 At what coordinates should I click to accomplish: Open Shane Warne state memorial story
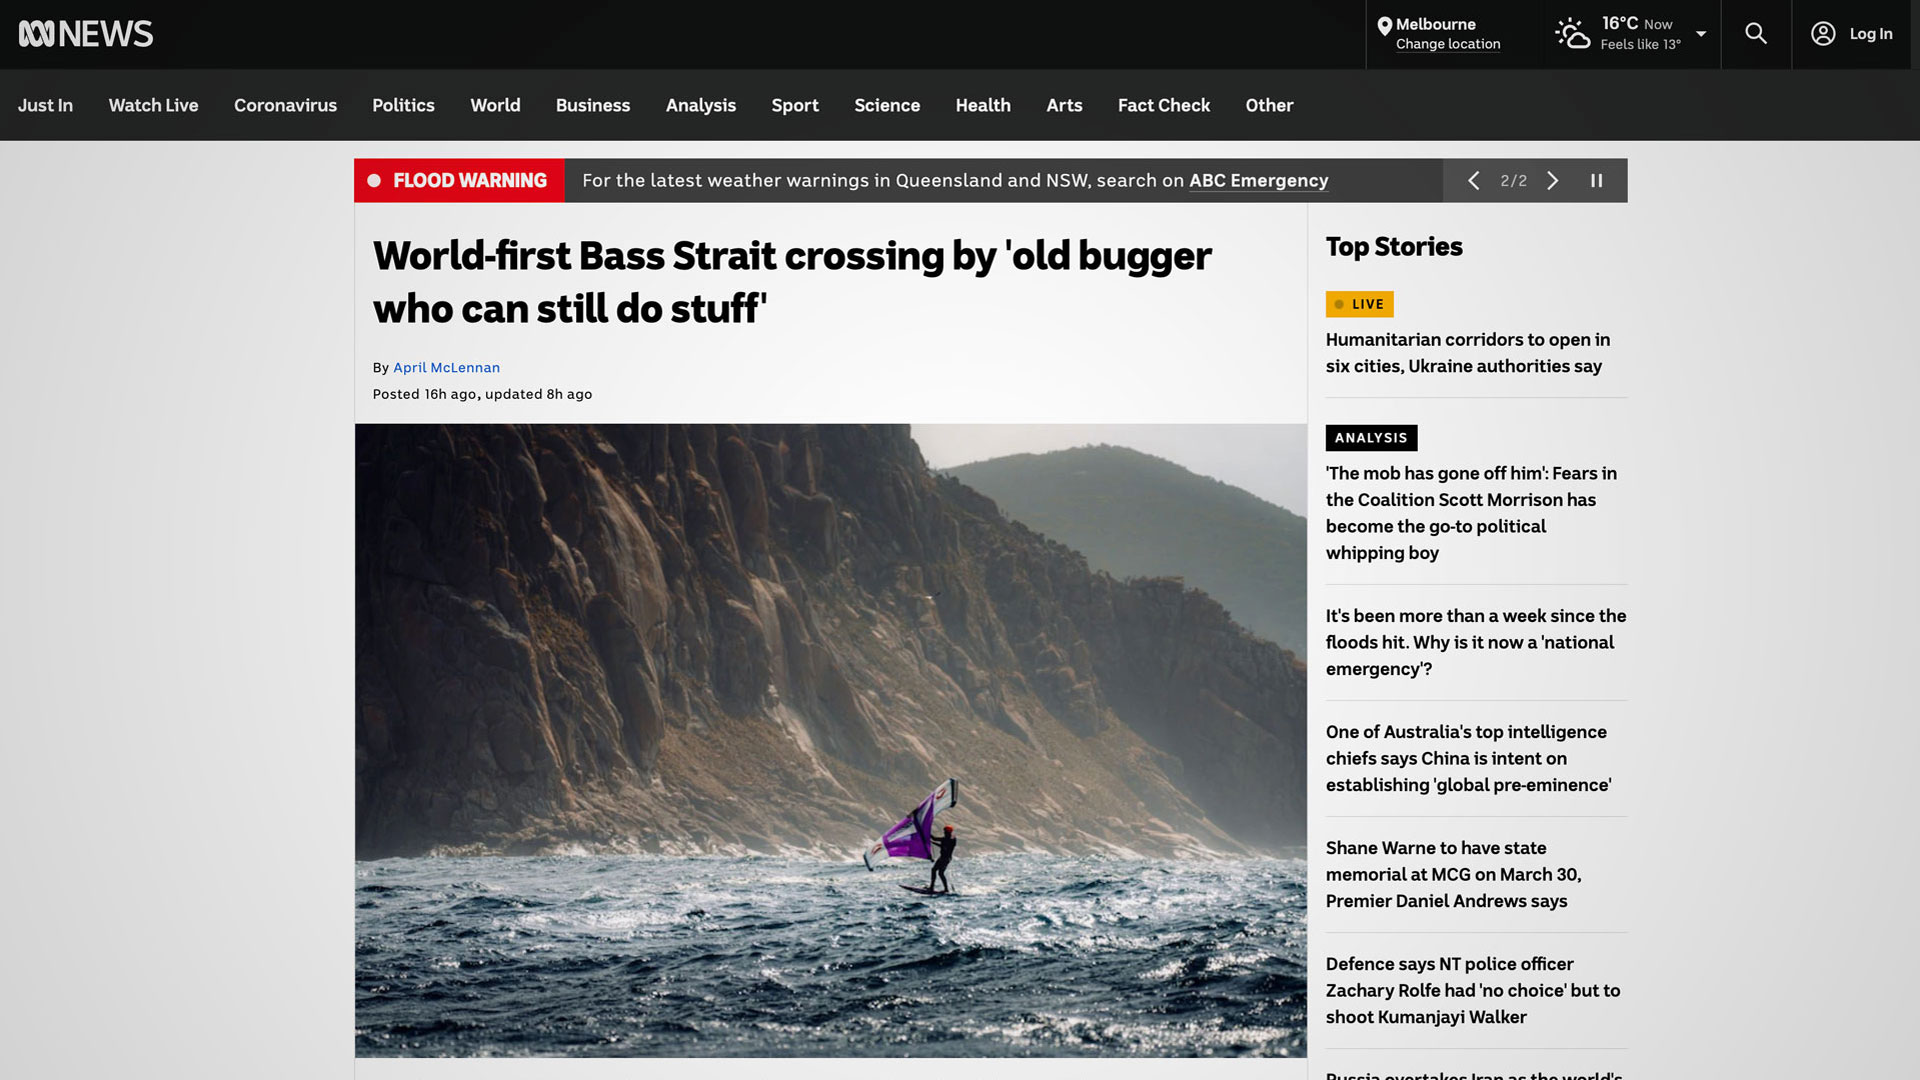1453,875
